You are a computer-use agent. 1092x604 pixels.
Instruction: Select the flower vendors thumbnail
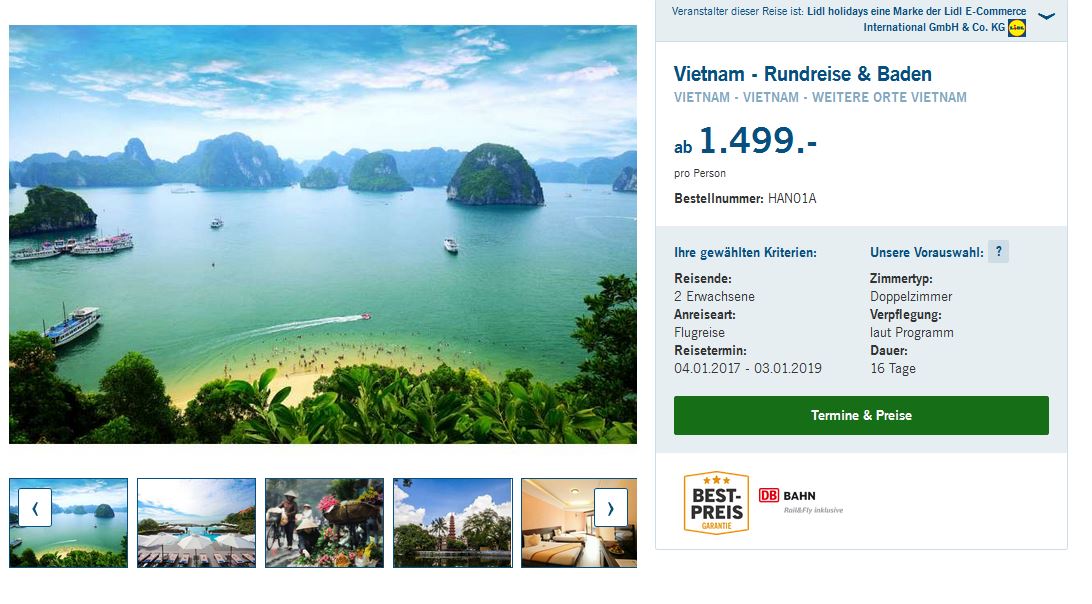click(325, 522)
